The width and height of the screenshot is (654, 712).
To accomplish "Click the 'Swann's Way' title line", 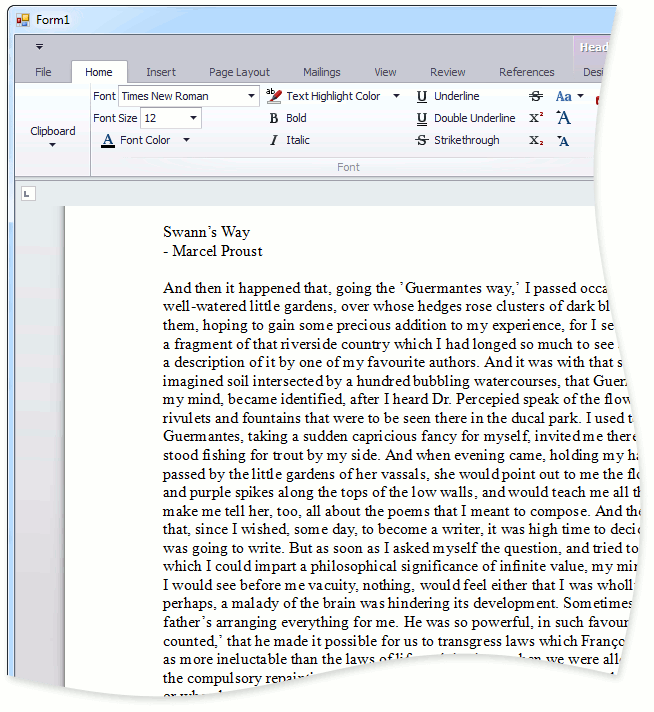I will pyautogui.click(x=207, y=232).
